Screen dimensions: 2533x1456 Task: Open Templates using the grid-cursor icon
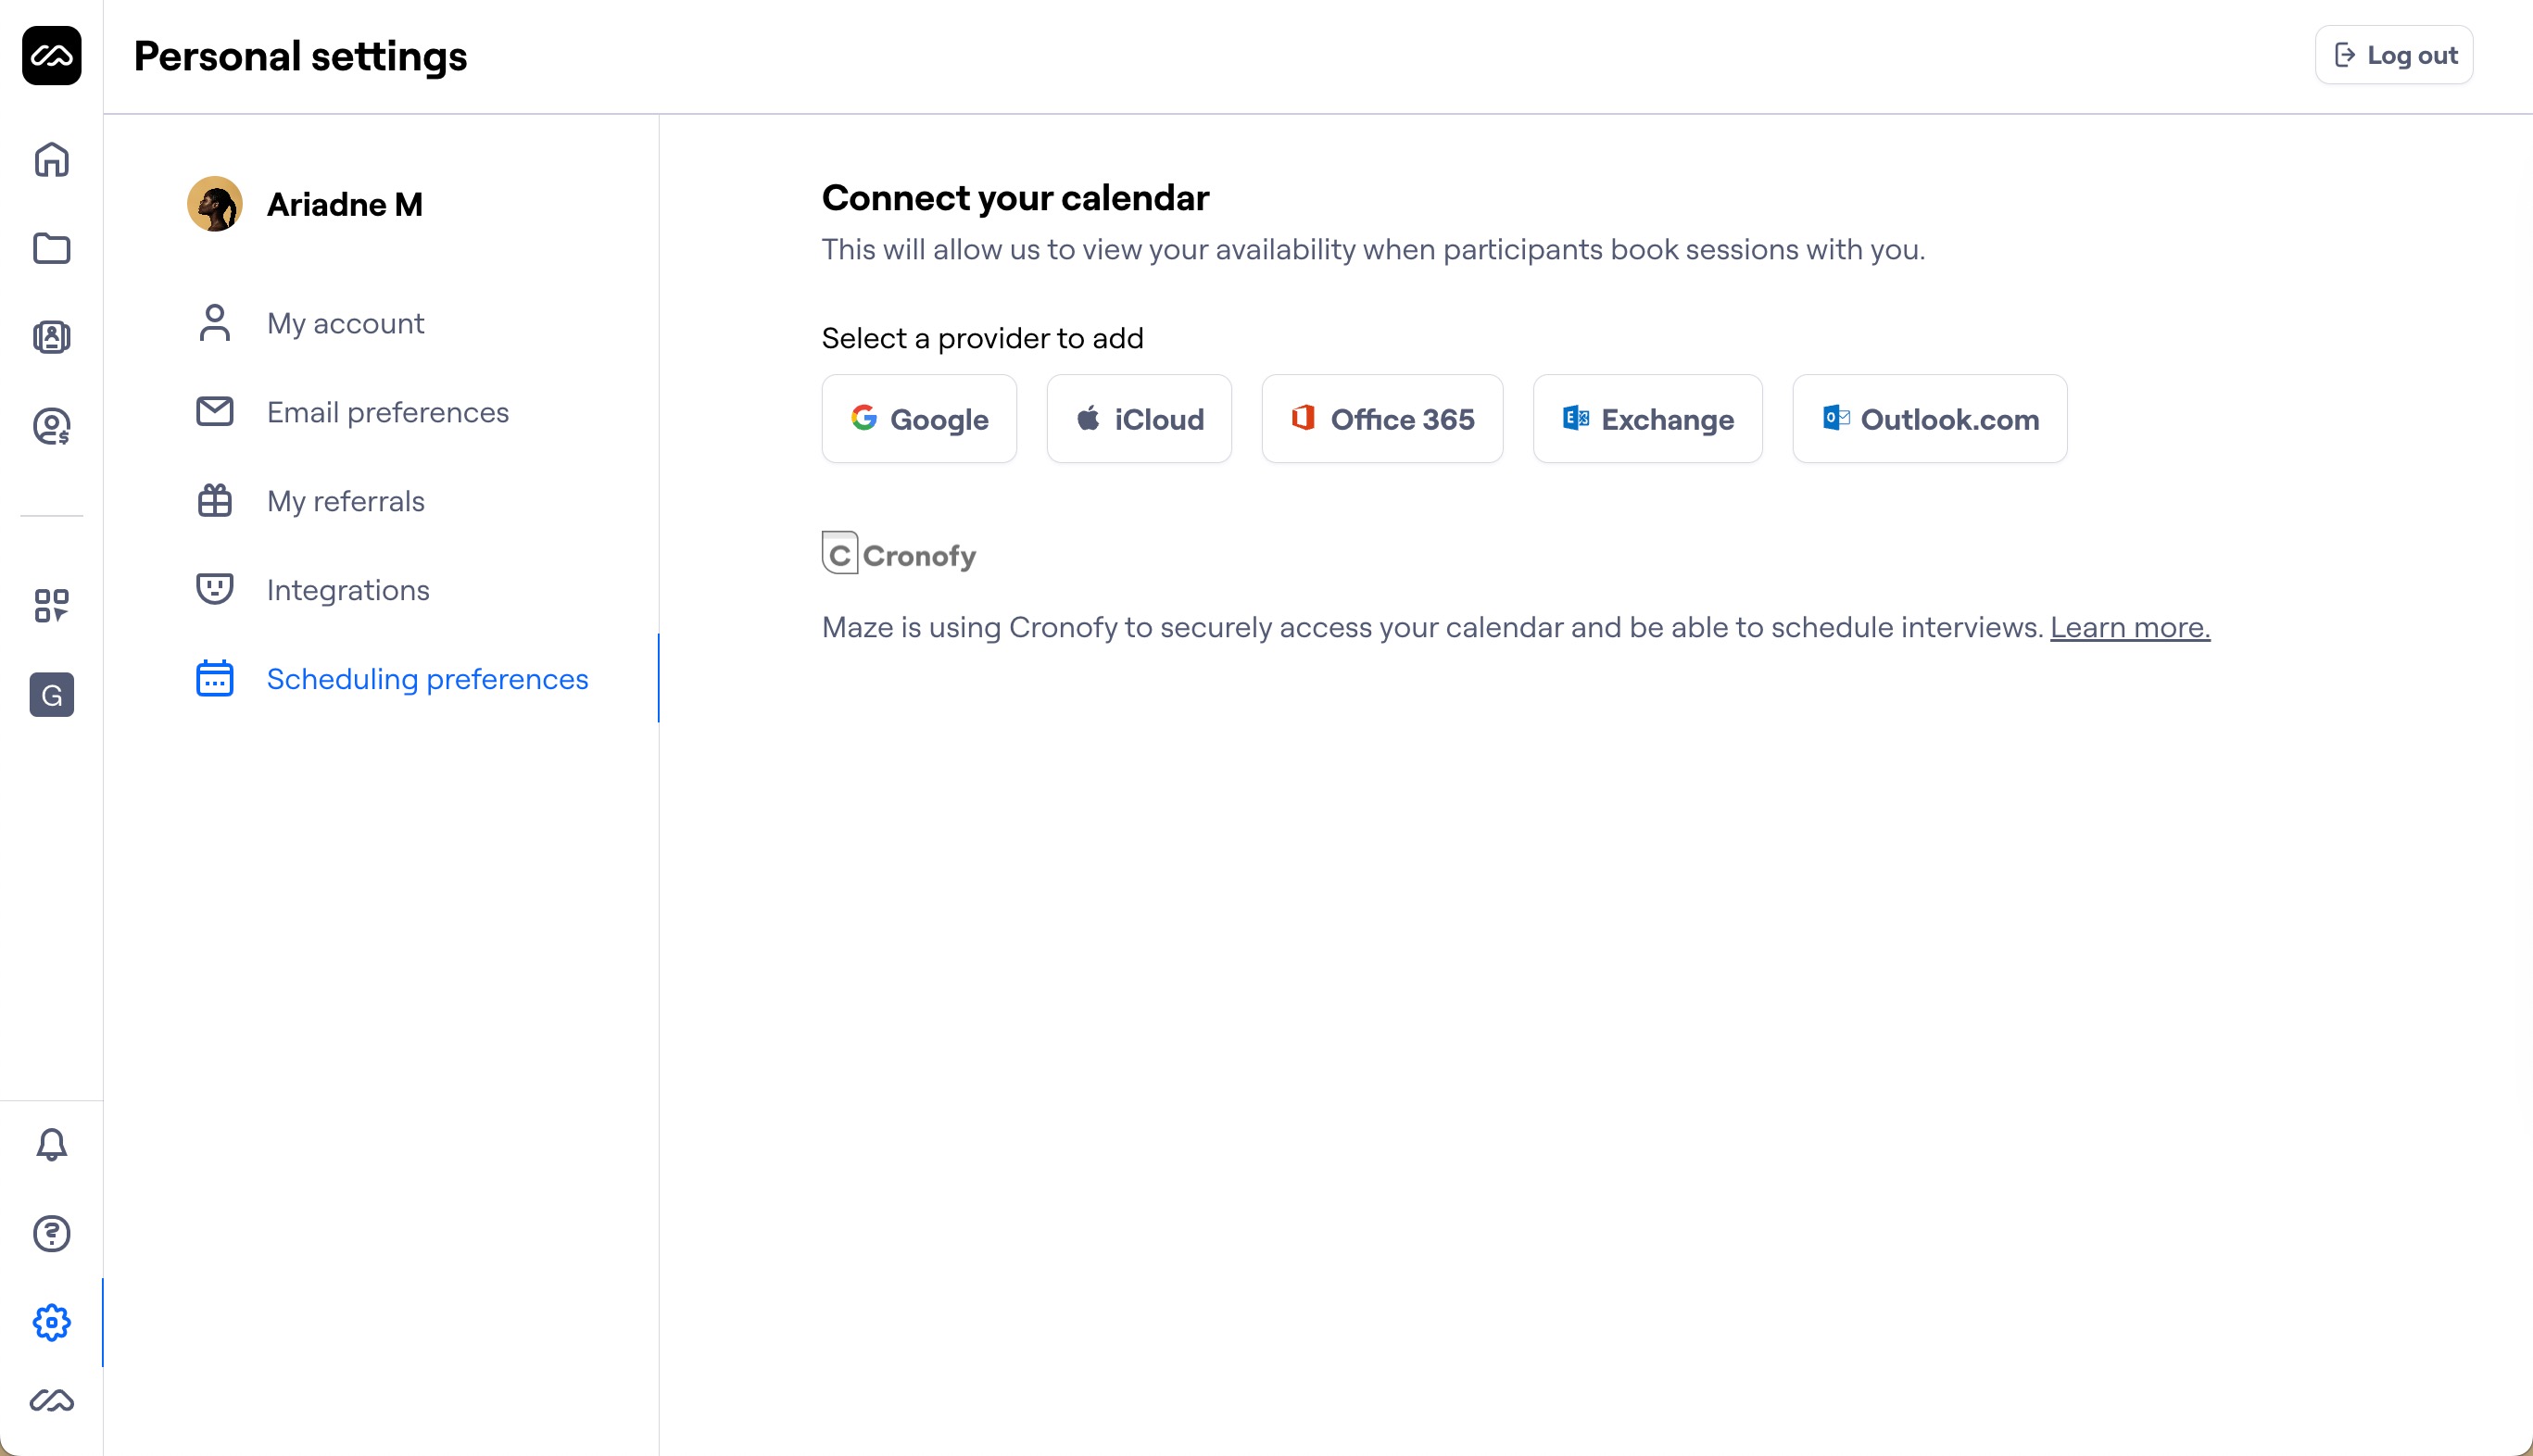coord(51,606)
